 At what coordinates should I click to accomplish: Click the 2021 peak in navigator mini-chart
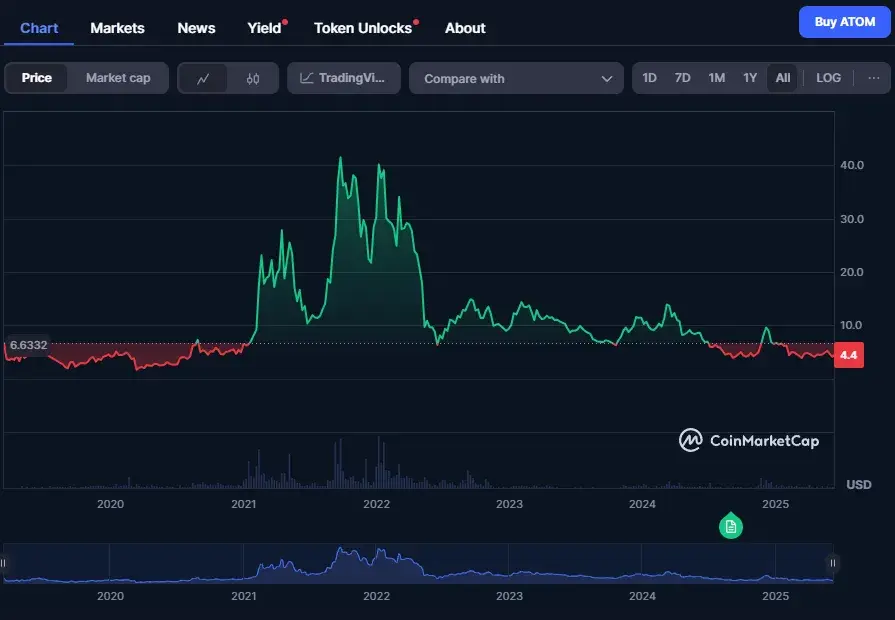[341, 550]
